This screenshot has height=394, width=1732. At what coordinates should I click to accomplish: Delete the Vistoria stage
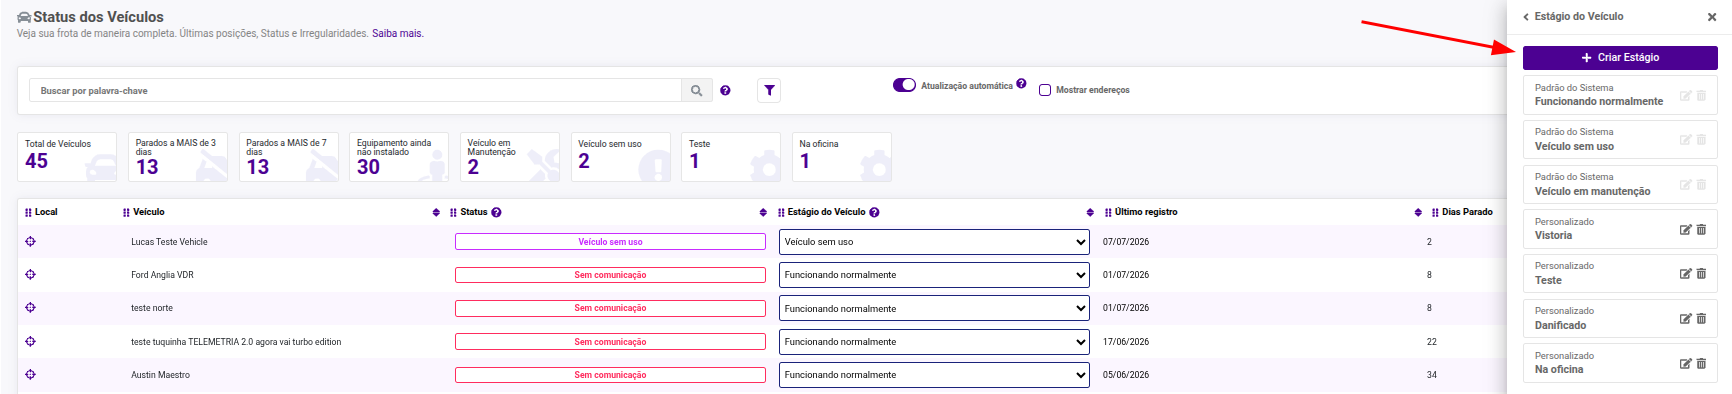(1701, 229)
